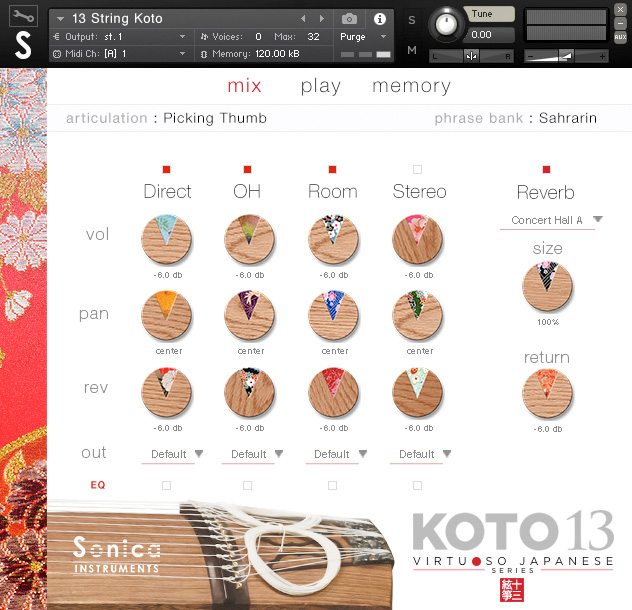Enable the Room EQ checkbox
The image size is (632, 610).
333,485
